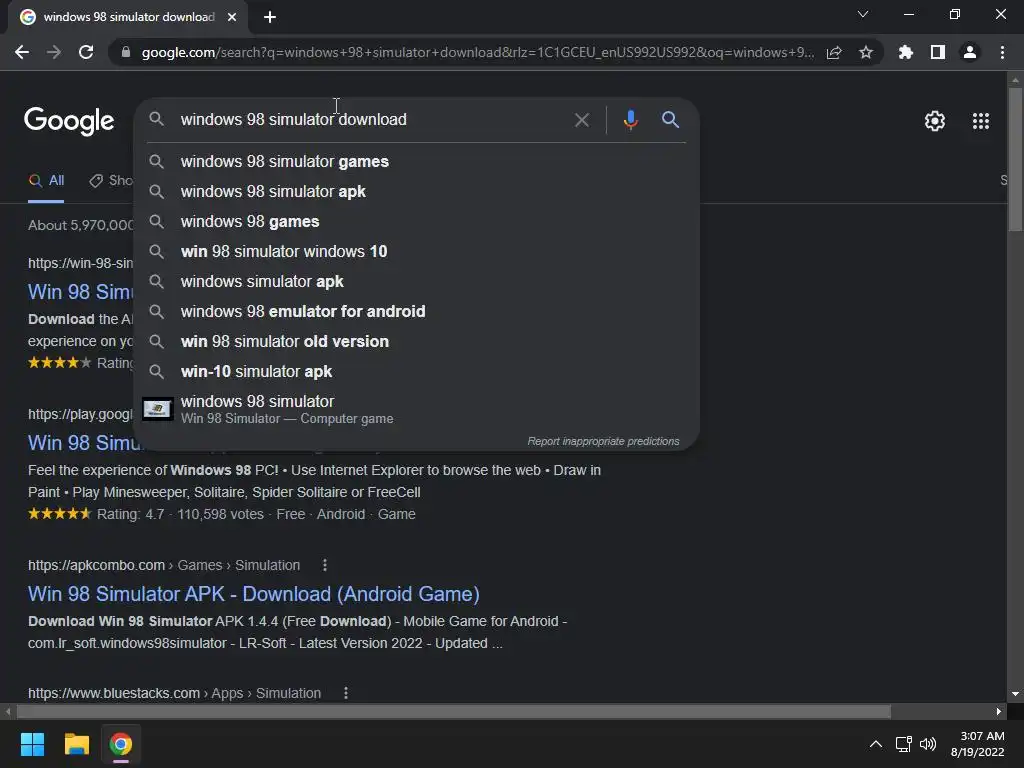Toggle the Chrome side panel

coord(938,52)
